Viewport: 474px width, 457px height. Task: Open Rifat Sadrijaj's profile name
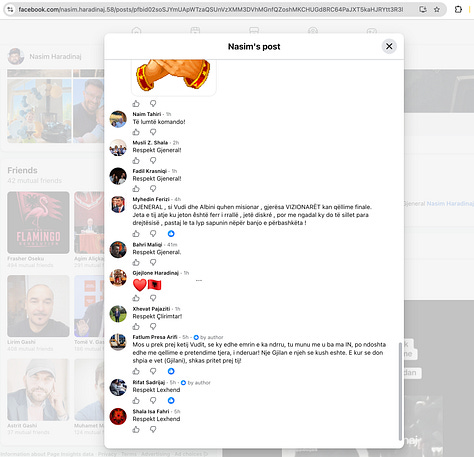click(149, 382)
